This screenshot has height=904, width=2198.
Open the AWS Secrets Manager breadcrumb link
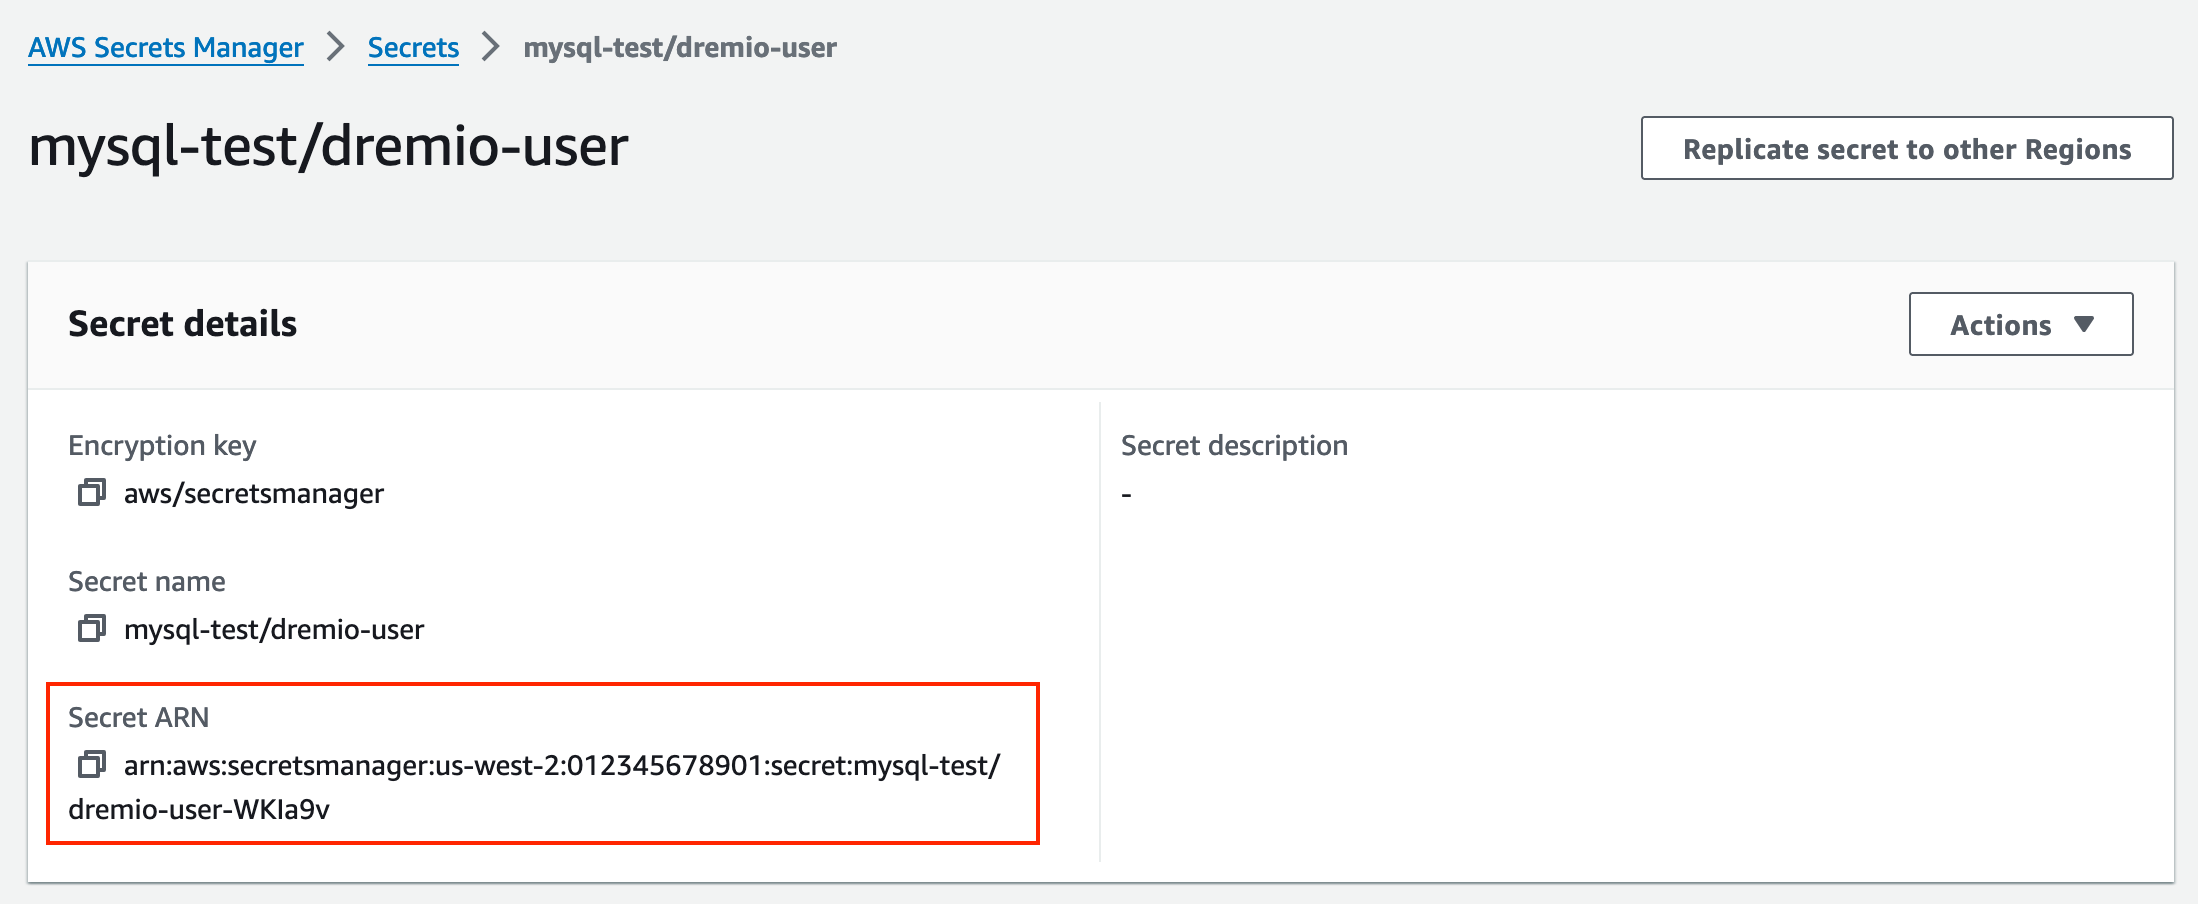click(164, 46)
